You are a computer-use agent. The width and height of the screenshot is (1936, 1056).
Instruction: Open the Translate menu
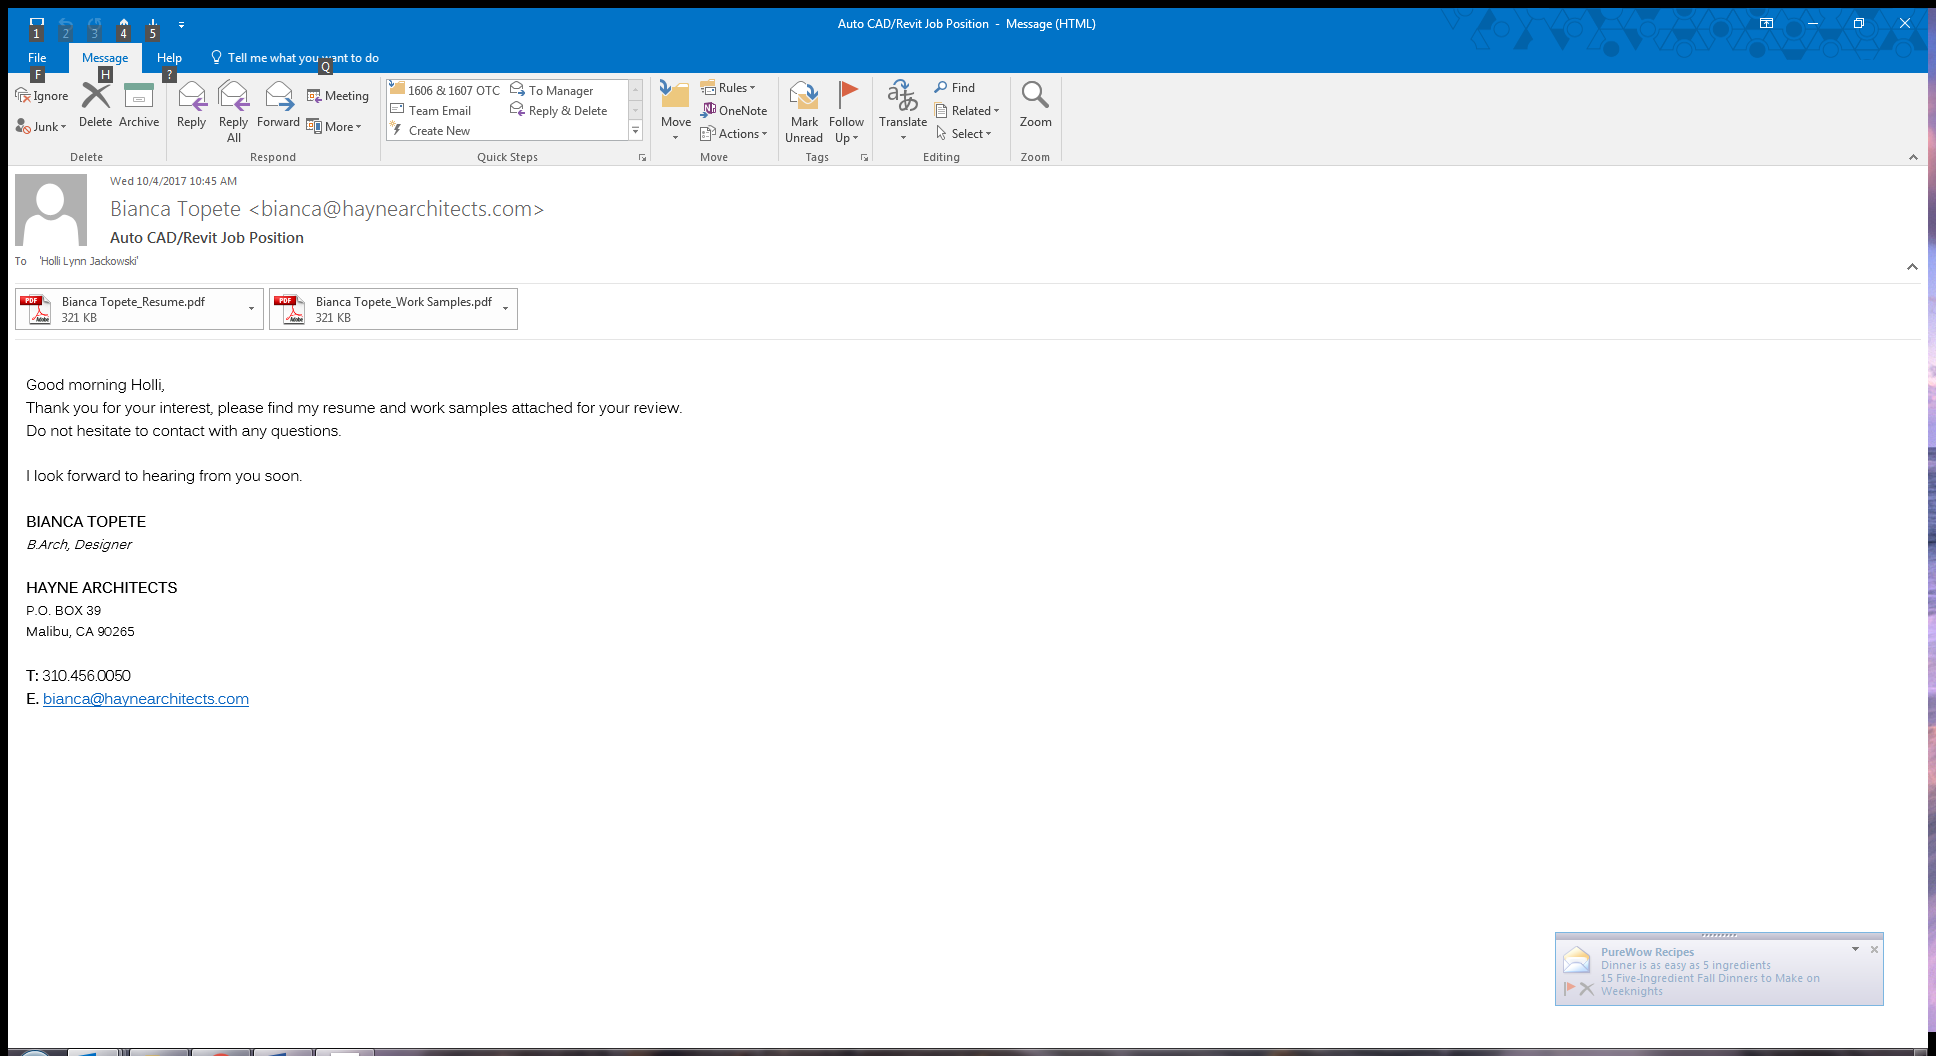point(903,111)
